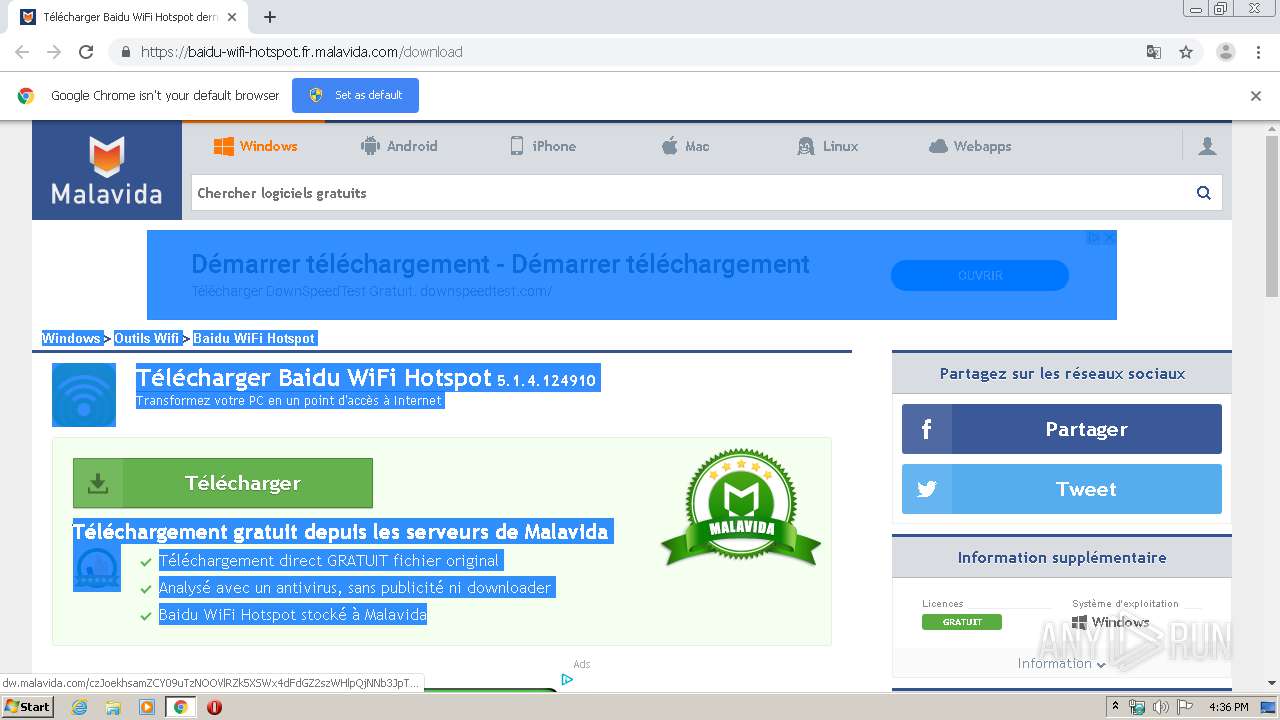Click the AdChoices icon below Ads
1280x720 pixels.
coord(567,679)
